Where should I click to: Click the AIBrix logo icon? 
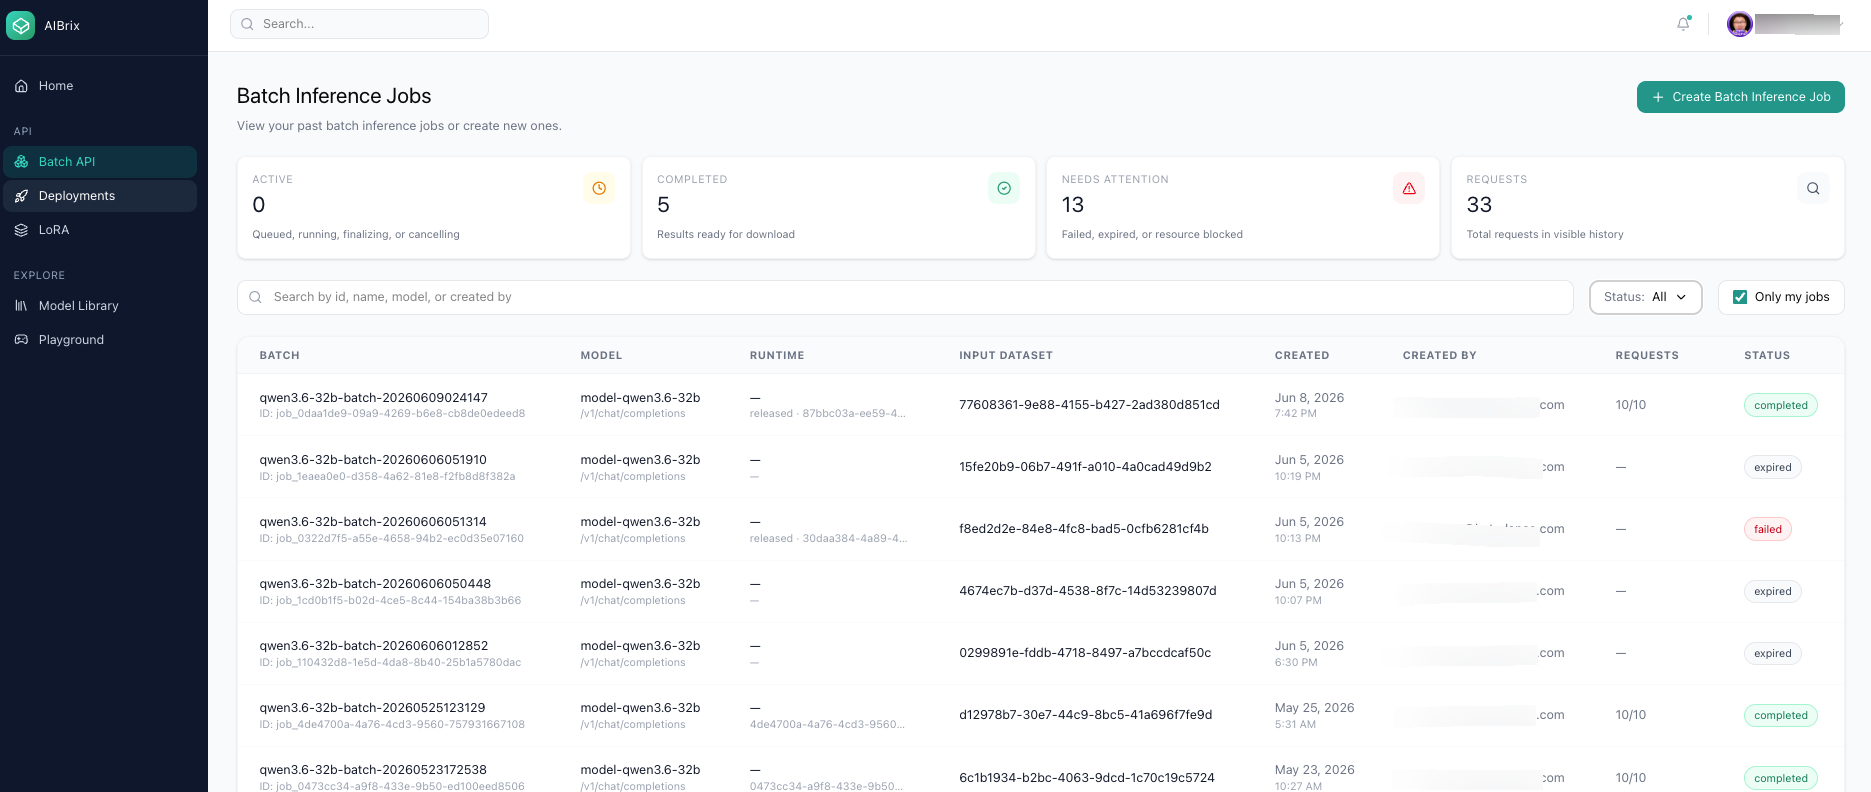click(x=20, y=25)
